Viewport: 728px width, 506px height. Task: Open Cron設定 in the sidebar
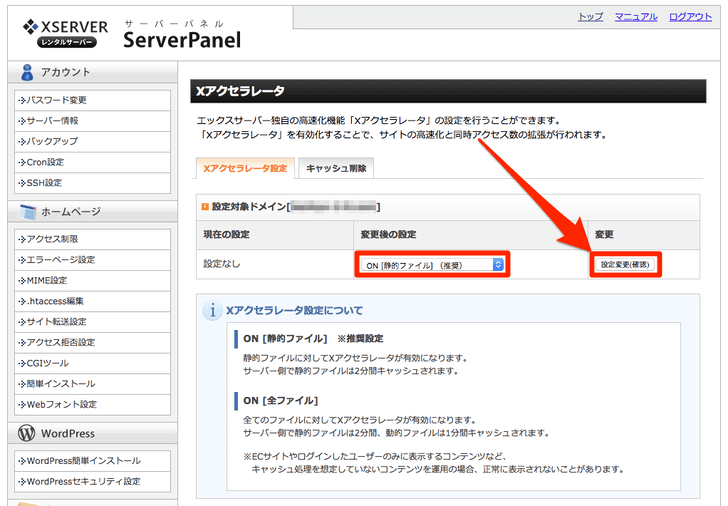tap(92, 162)
